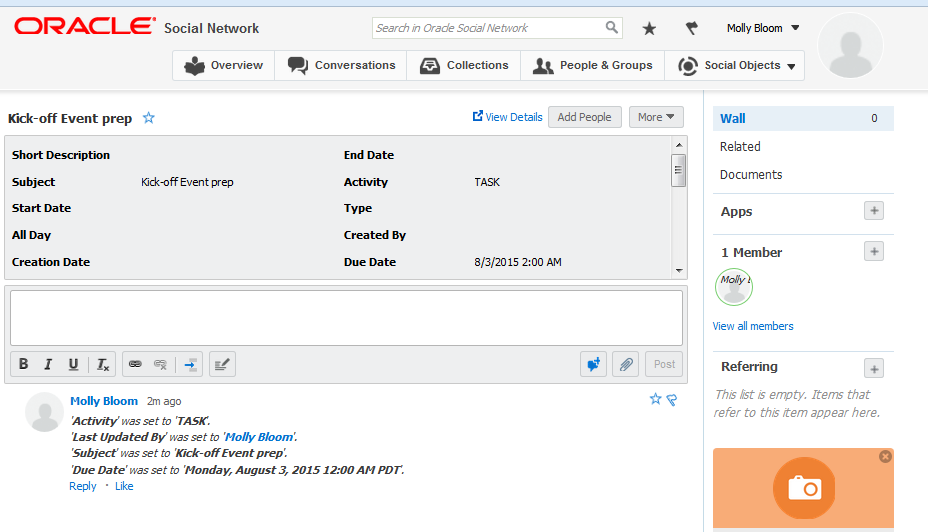
Task: Add an app with Apps plus
Action: (874, 211)
